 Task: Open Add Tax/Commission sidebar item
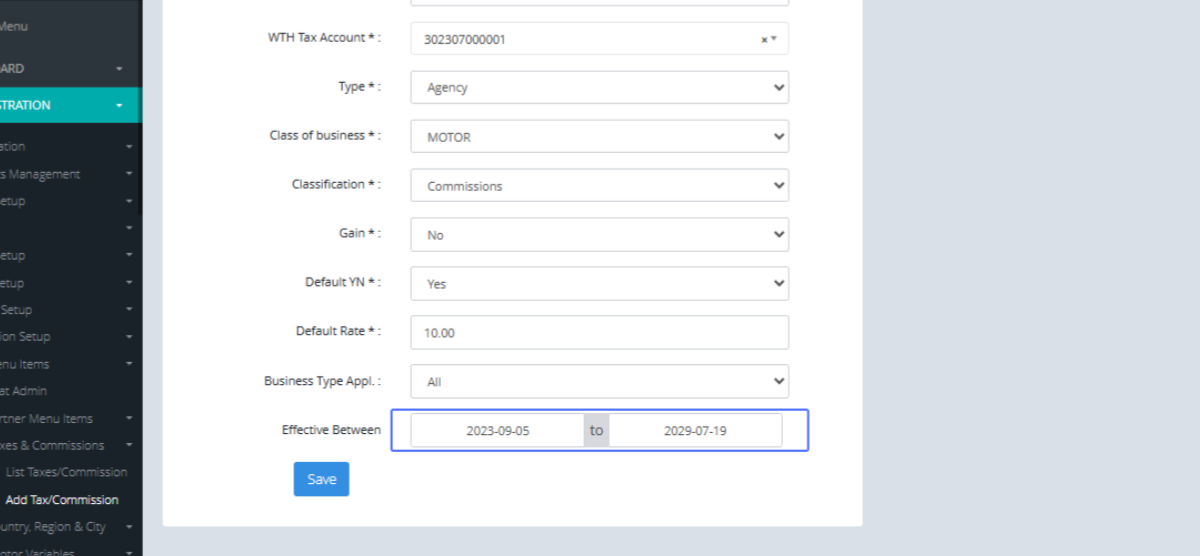tap(62, 500)
